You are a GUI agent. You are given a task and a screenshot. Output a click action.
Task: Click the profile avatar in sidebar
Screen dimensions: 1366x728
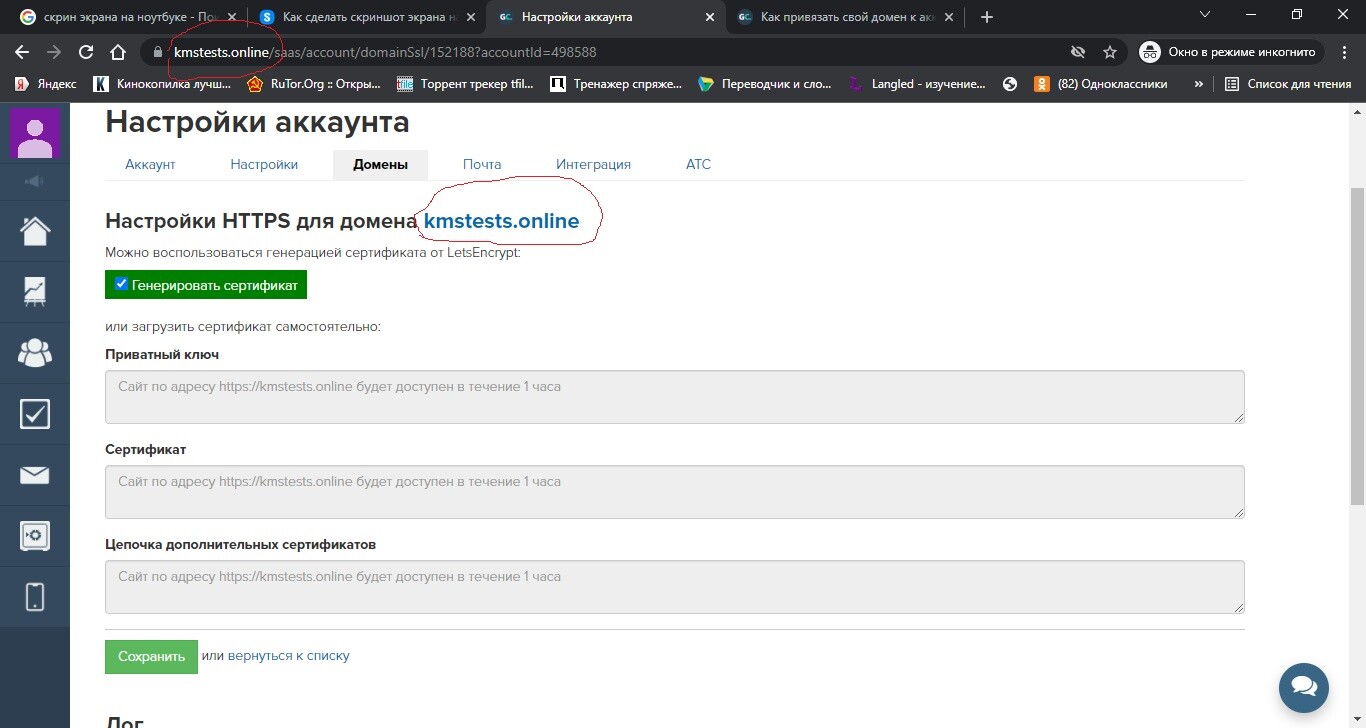[x=35, y=134]
